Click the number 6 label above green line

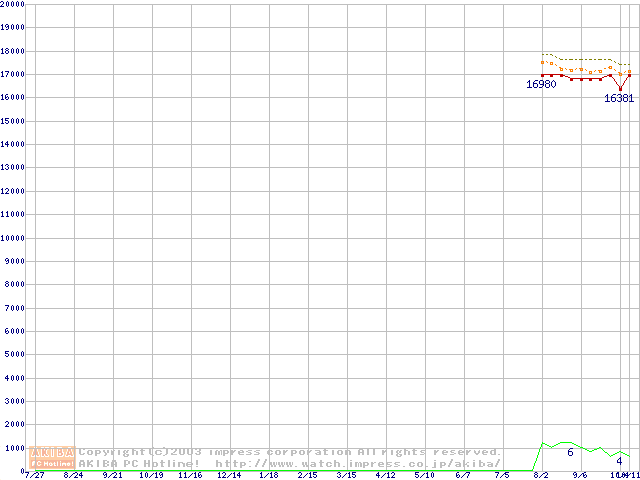[x=570, y=453]
